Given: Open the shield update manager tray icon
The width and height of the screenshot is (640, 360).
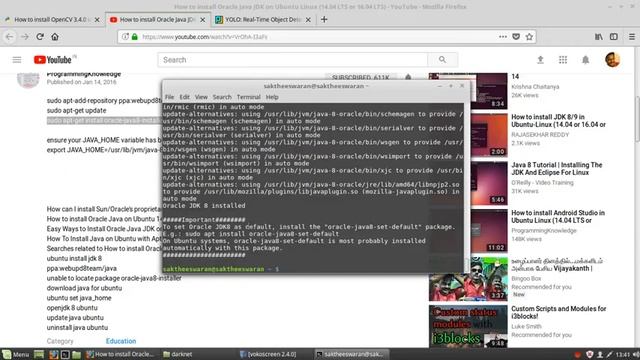Looking at the screenshot, I should point(589,355).
